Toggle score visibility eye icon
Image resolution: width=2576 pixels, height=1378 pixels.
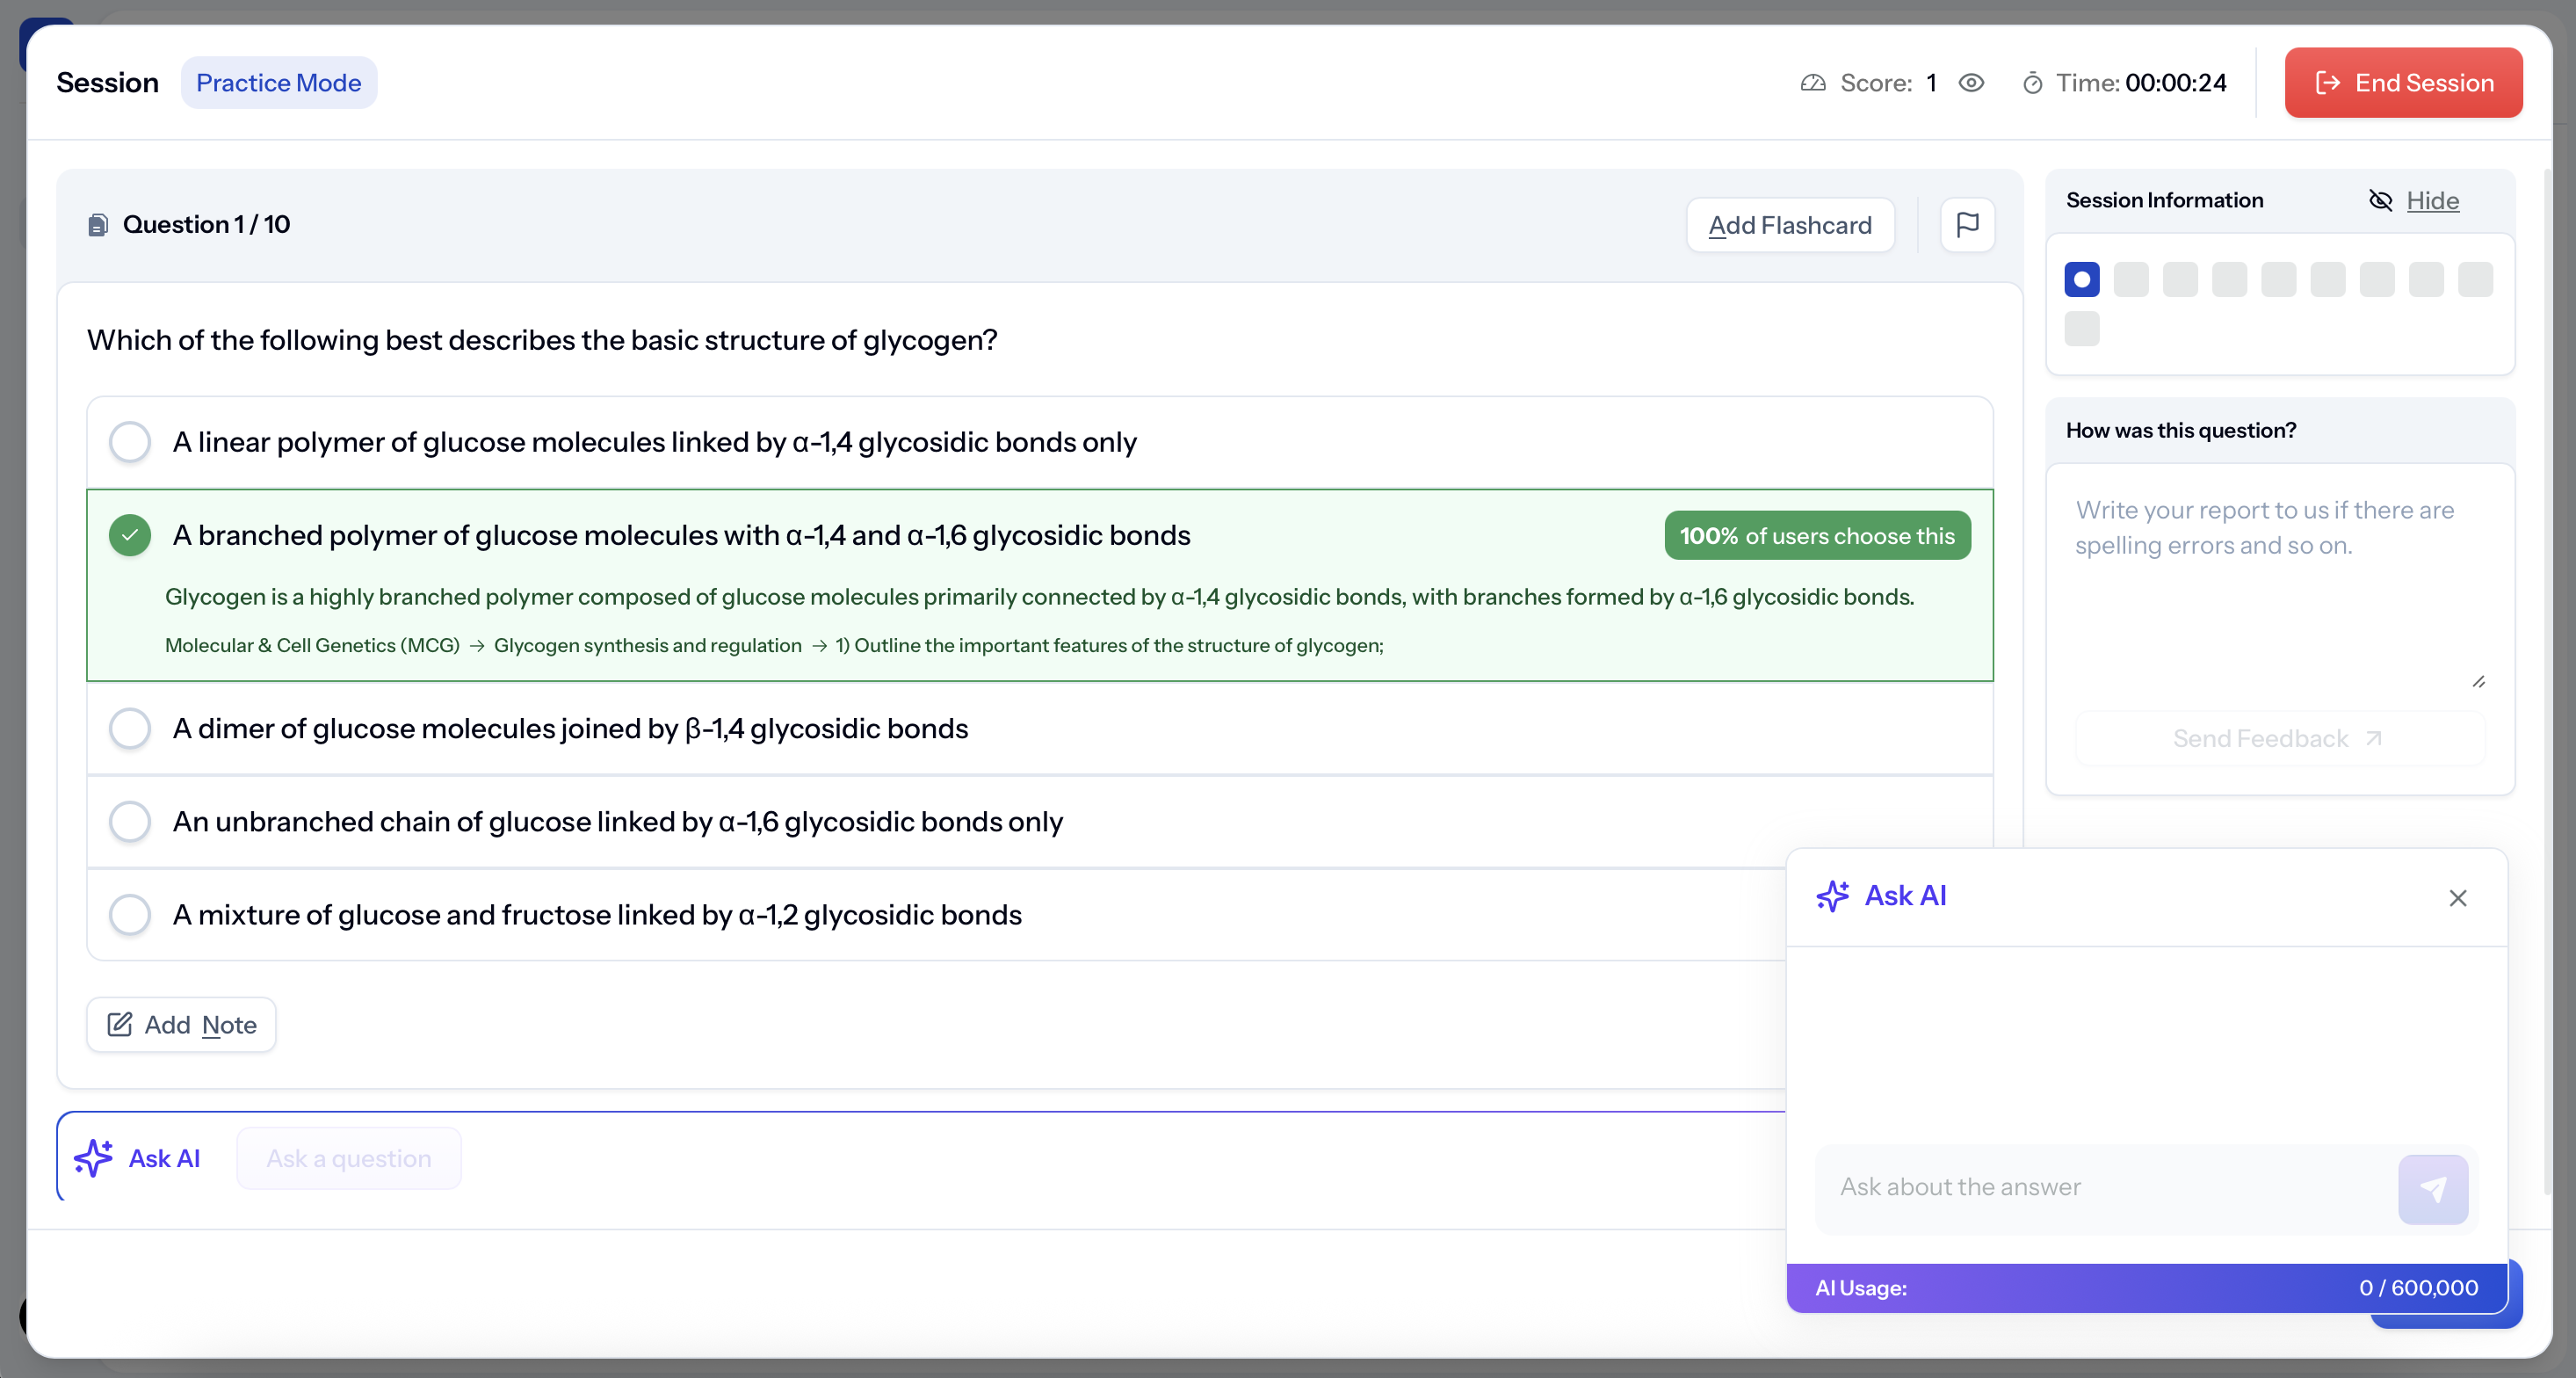pos(1971,83)
